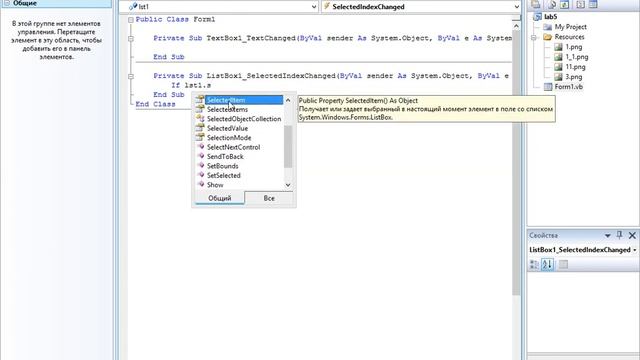Collapse the TextBox1_TextChanged sub outline

point(131,39)
